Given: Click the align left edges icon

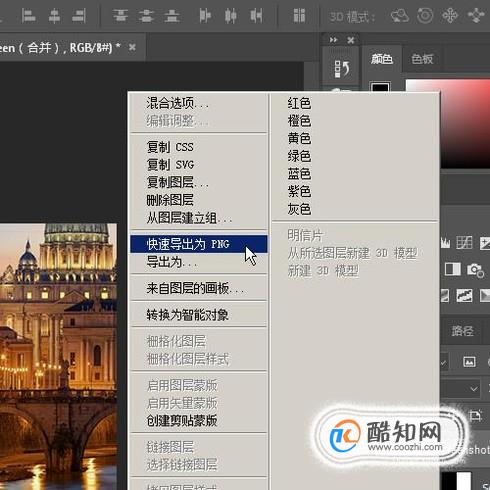Looking at the screenshot, I should pyautogui.click(x=28, y=16).
